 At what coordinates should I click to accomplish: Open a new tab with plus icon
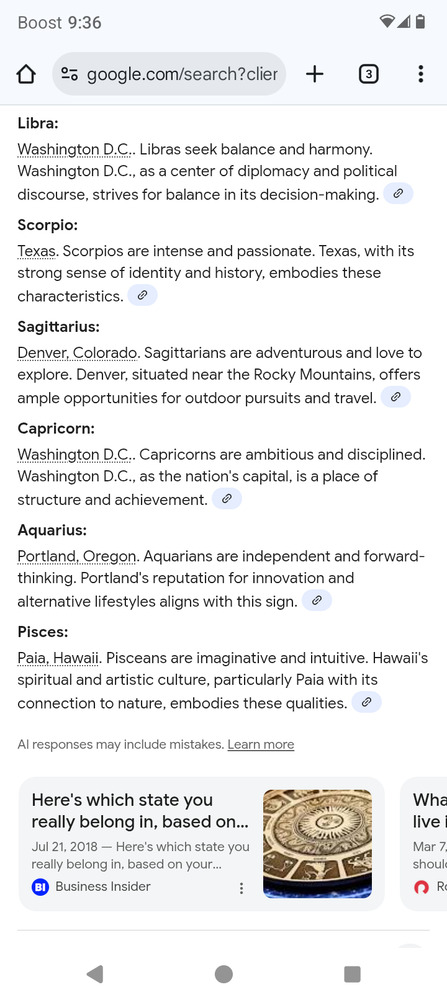314,75
